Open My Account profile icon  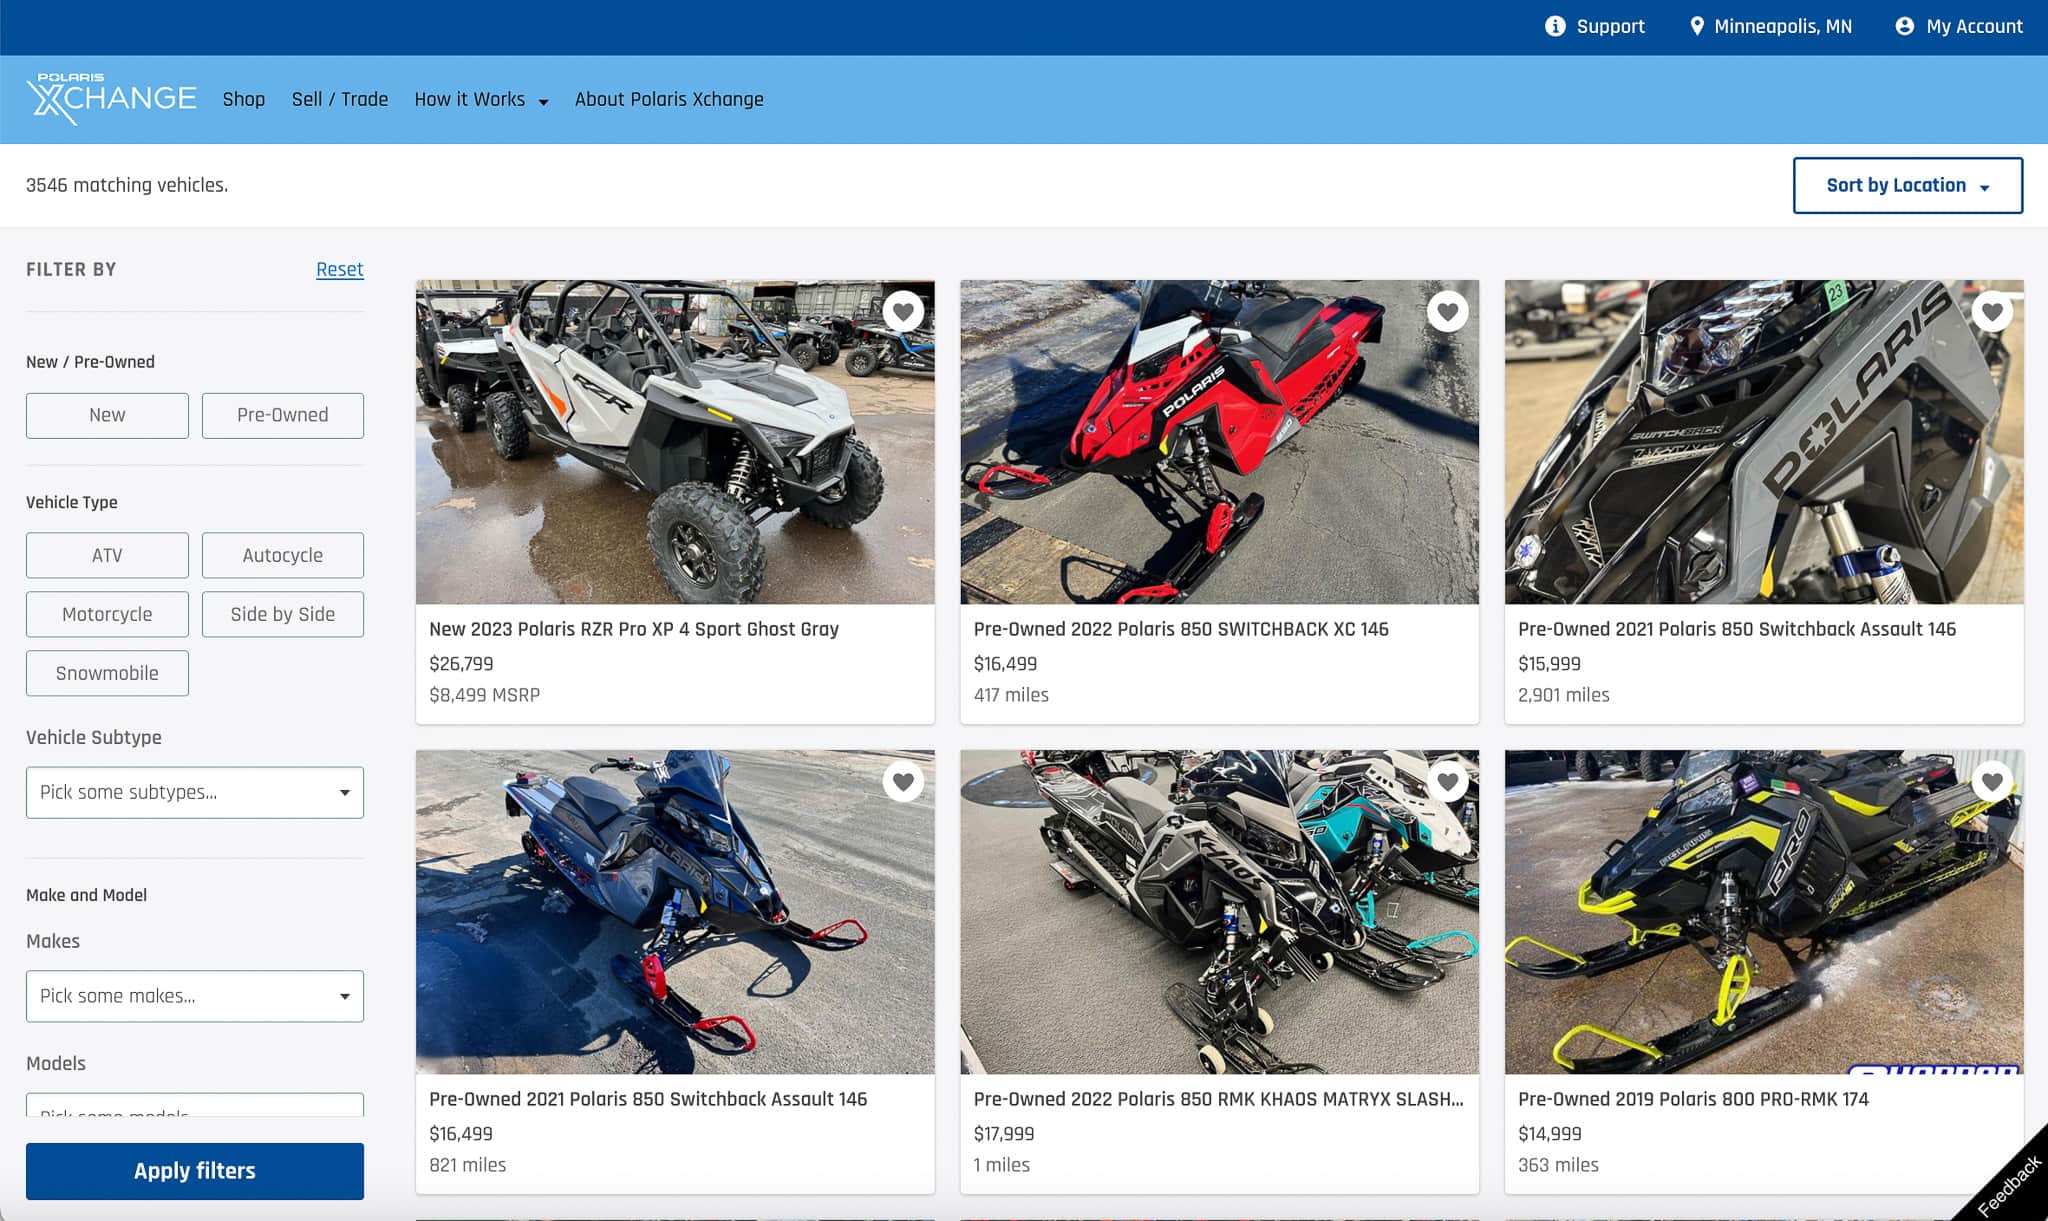click(x=1904, y=26)
